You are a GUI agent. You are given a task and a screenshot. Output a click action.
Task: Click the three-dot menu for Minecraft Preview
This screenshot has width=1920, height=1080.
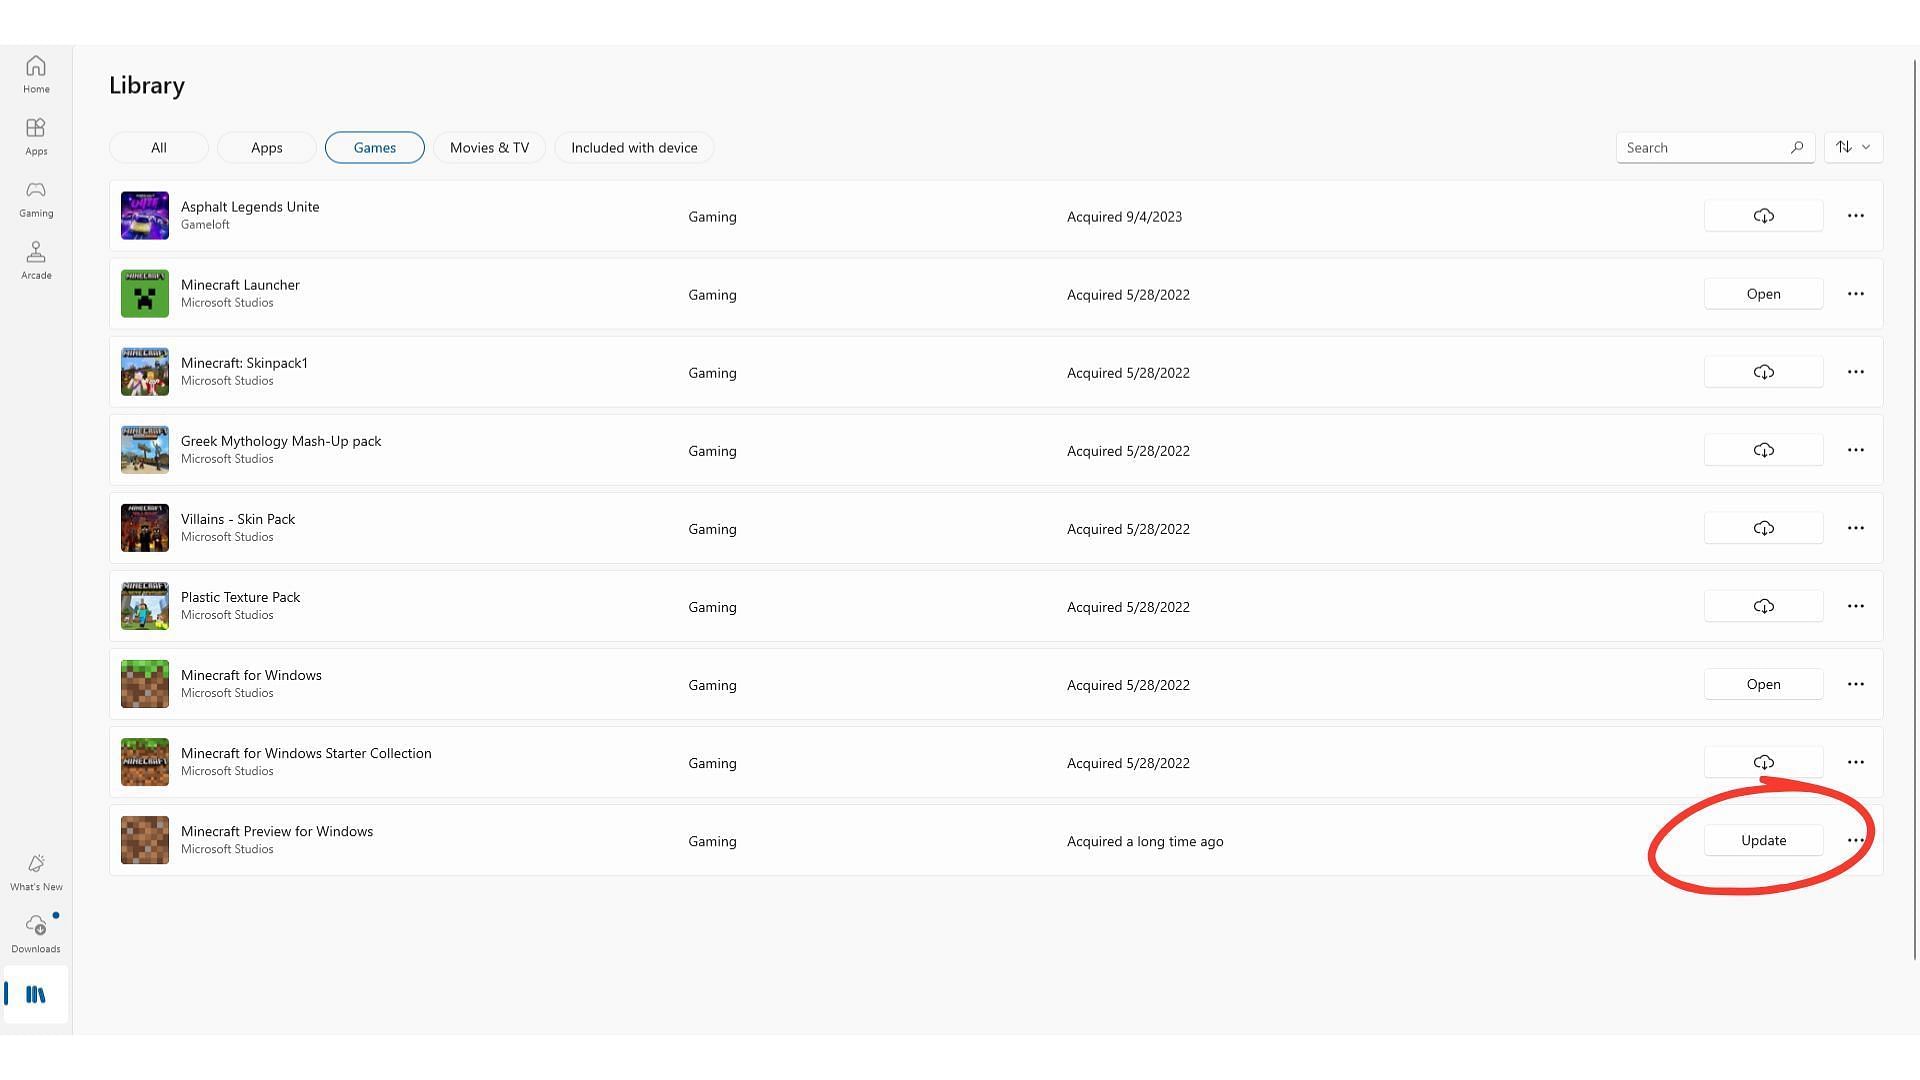click(x=1855, y=840)
